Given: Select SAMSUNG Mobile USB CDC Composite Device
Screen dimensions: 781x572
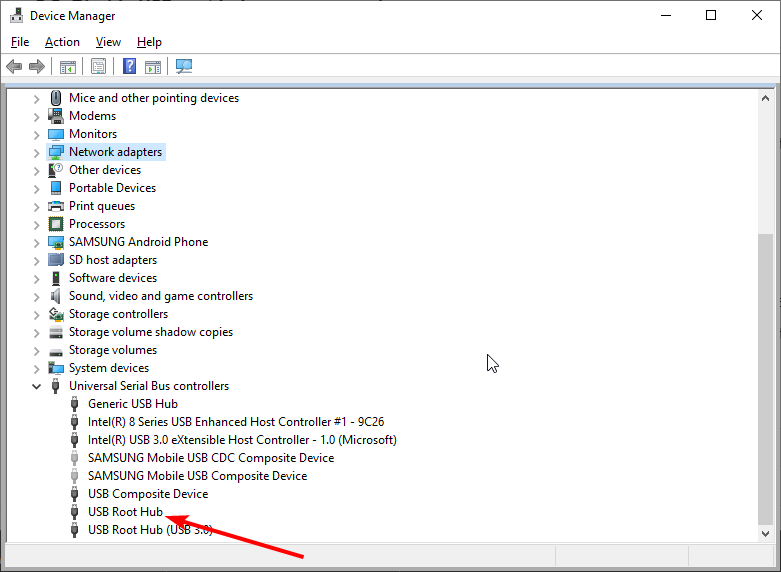Looking at the screenshot, I should click(x=211, y=458).
